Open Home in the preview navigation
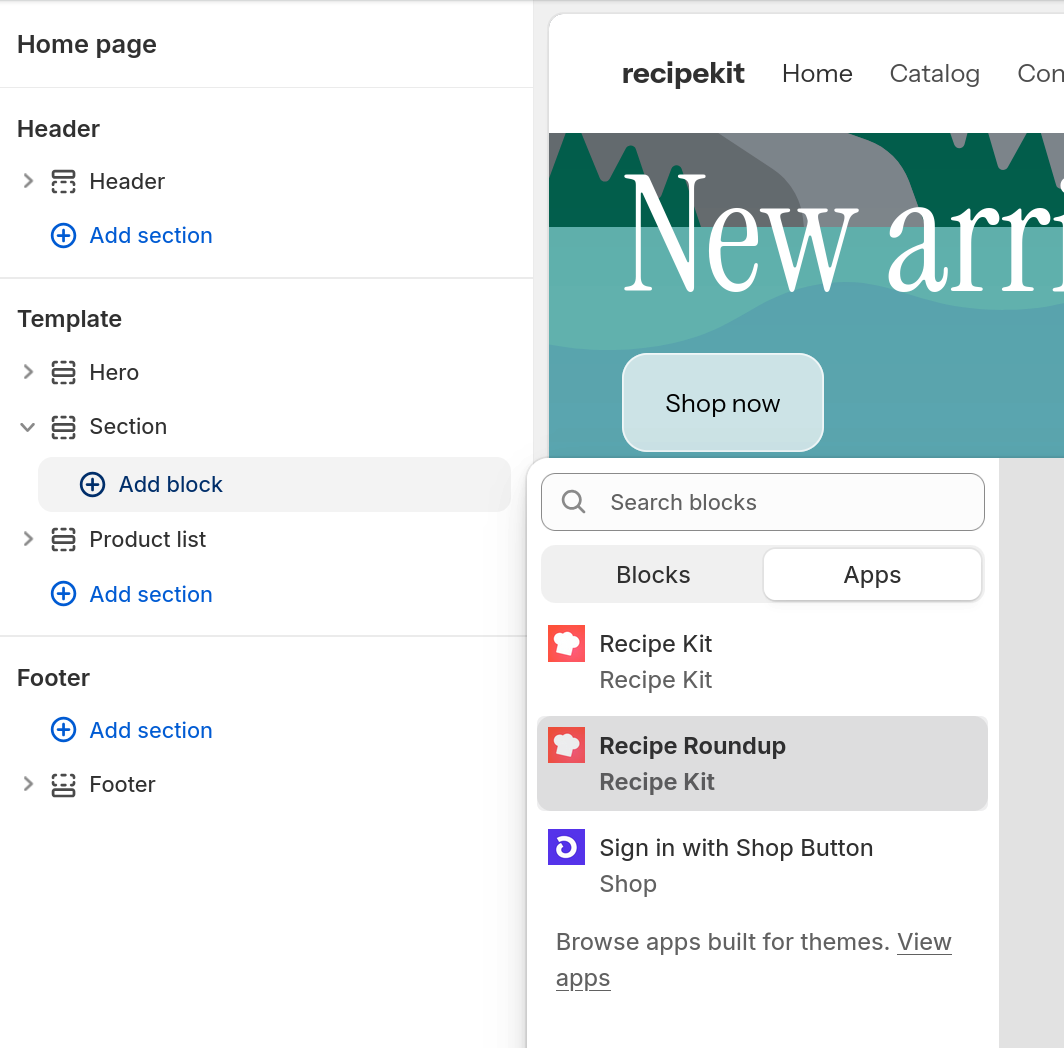The image size is (1064, 1048). click(817, 73)
